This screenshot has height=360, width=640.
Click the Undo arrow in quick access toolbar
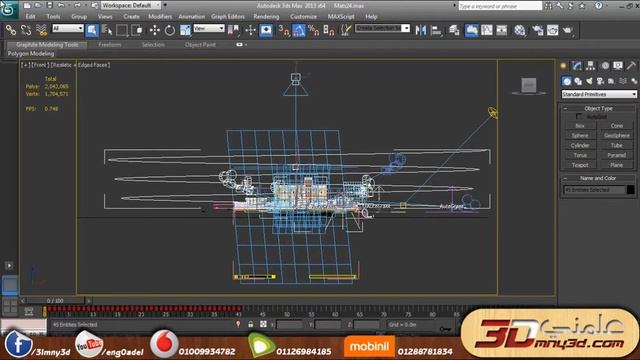pyautogui.click(x=61, y=6)
